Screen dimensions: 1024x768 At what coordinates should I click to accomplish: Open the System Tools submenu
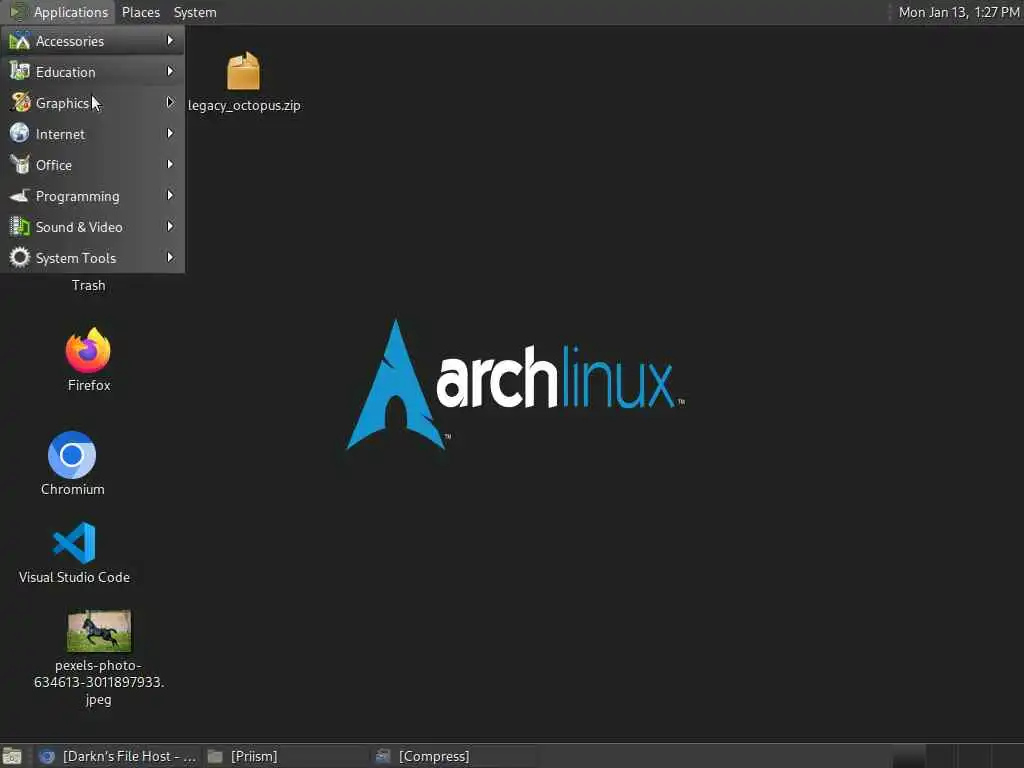pos(92,258)
